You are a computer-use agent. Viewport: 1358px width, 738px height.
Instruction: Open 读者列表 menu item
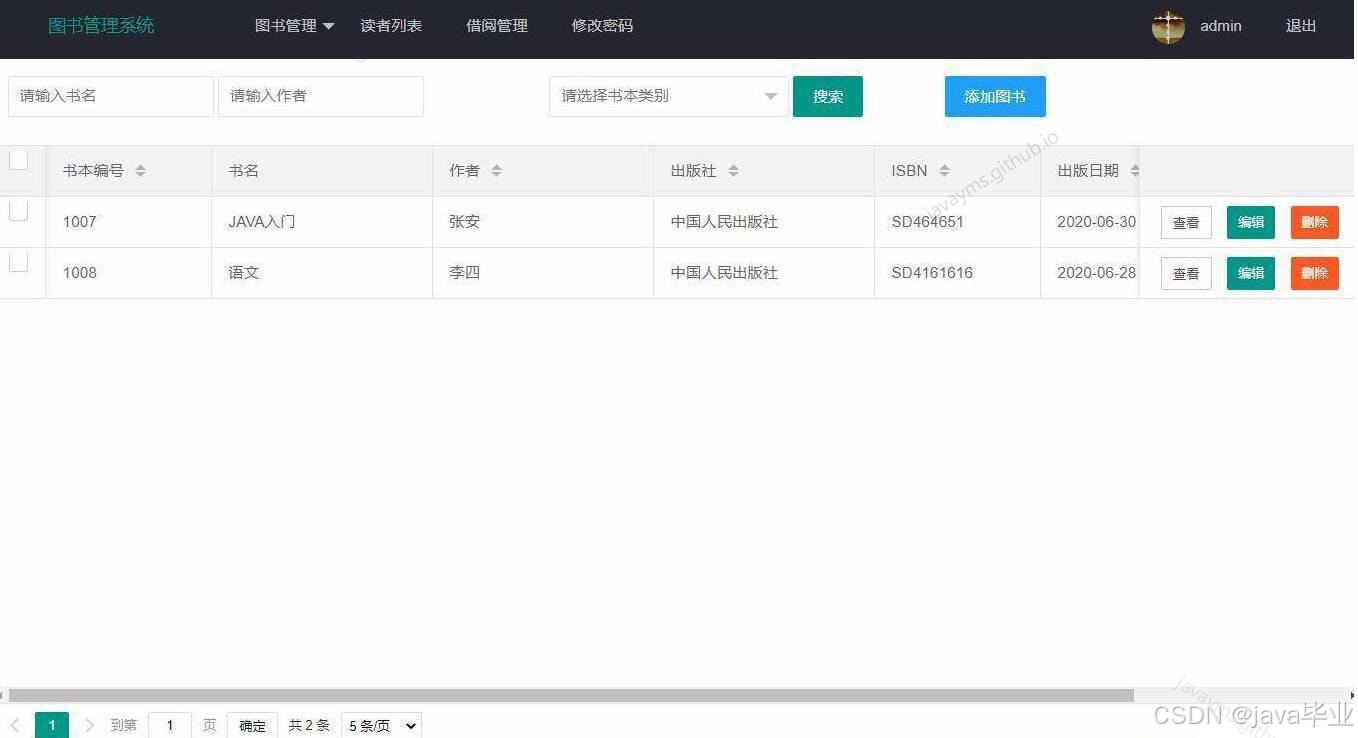tap(391, 26)
